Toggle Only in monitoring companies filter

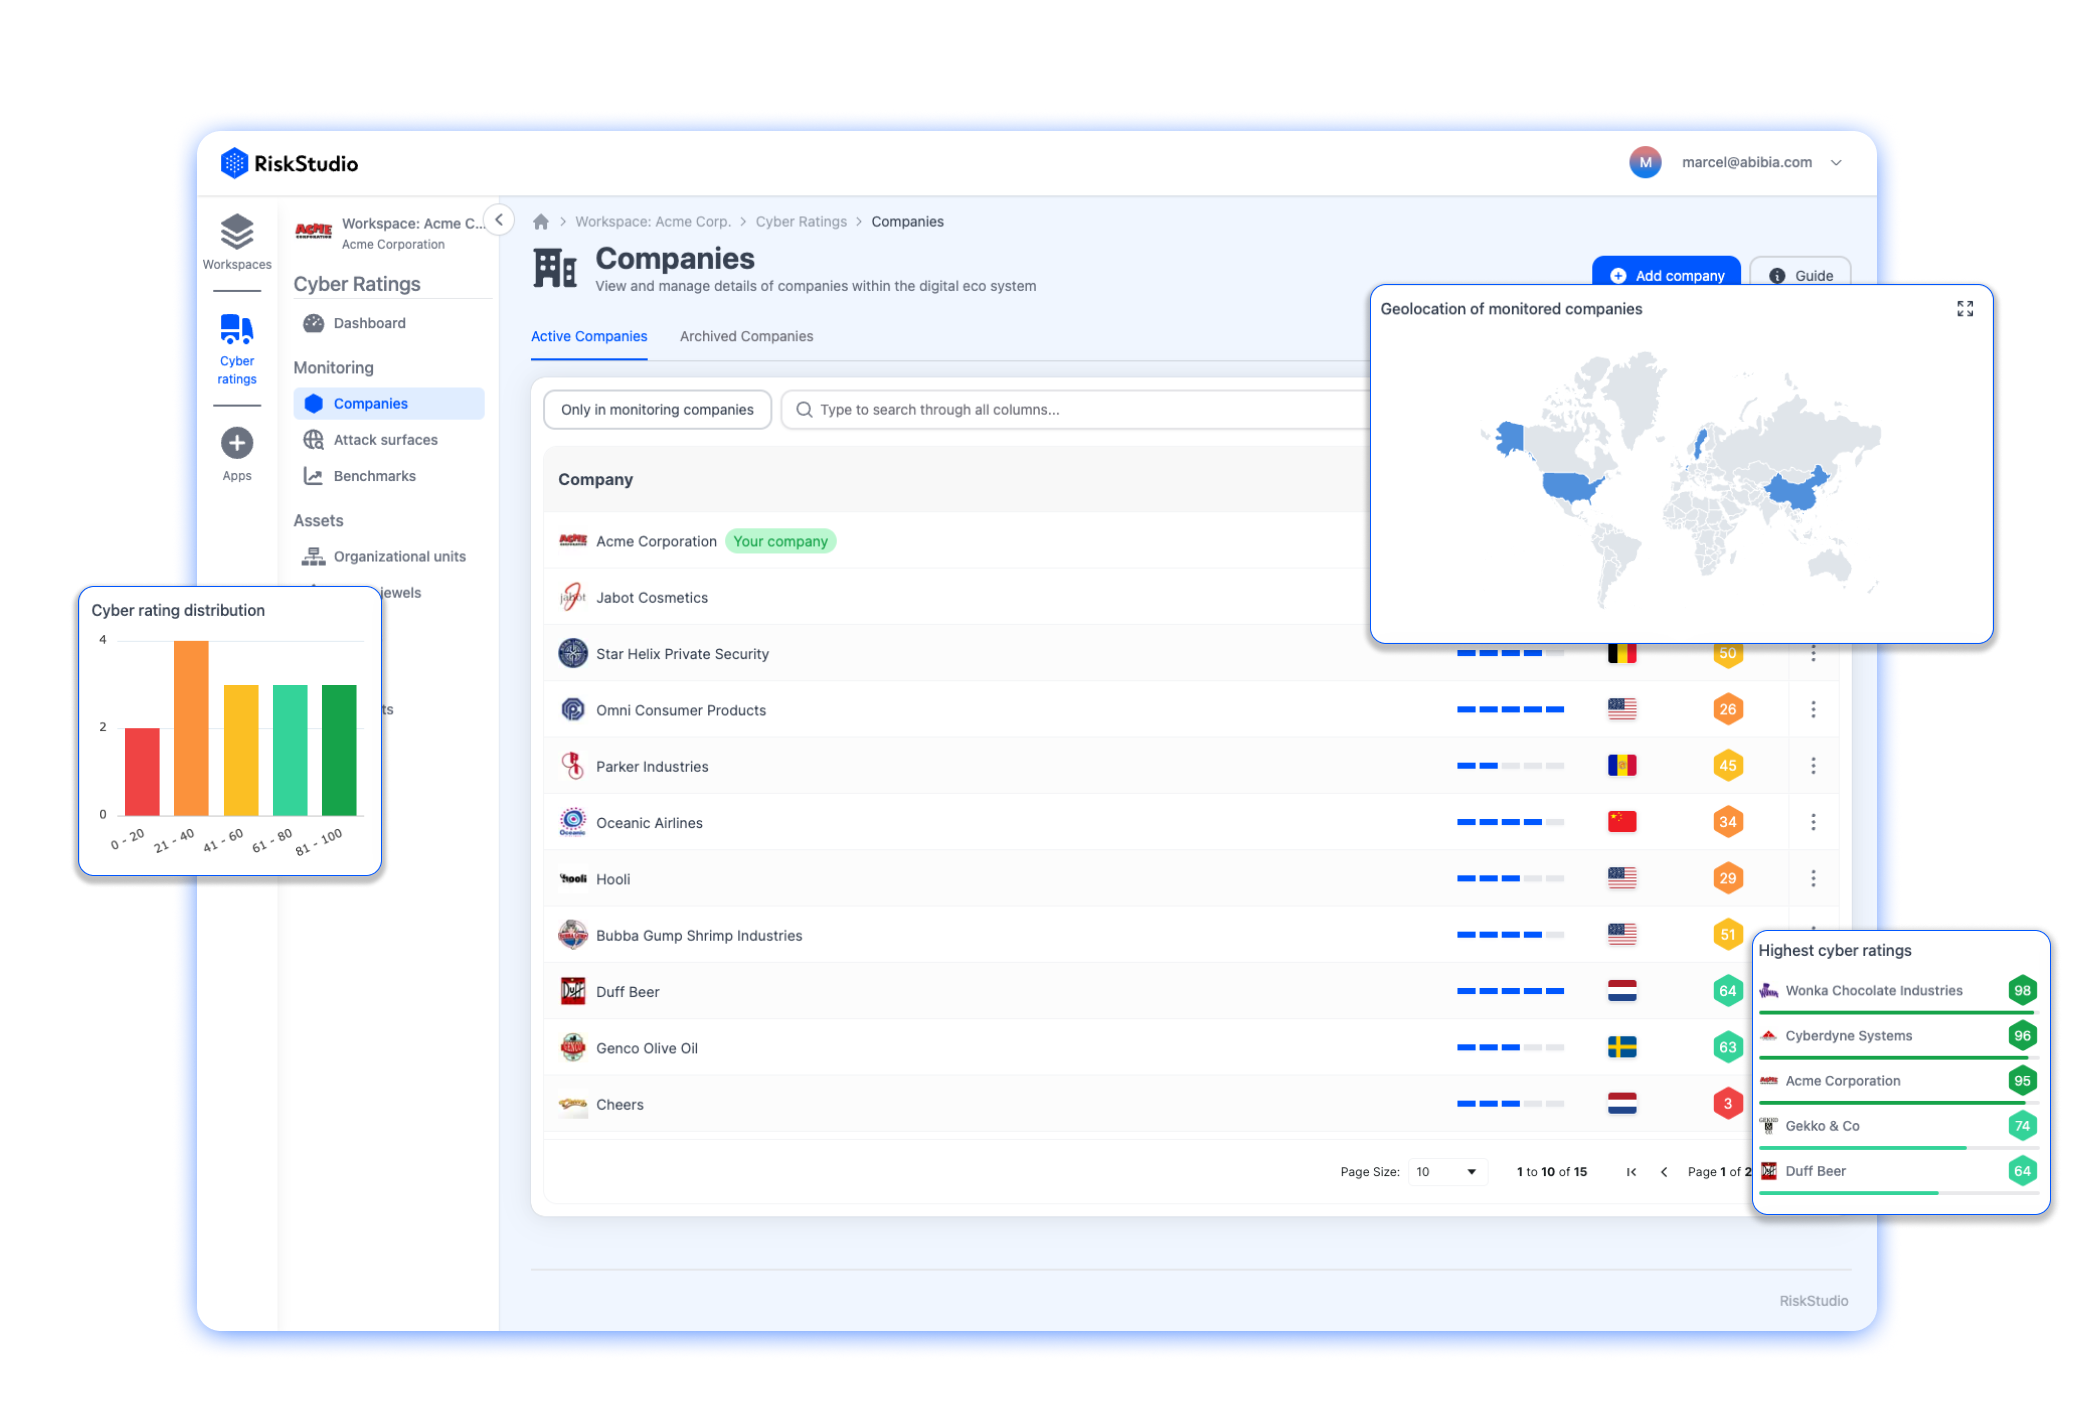pyautogui.click(x=657, y=410)
